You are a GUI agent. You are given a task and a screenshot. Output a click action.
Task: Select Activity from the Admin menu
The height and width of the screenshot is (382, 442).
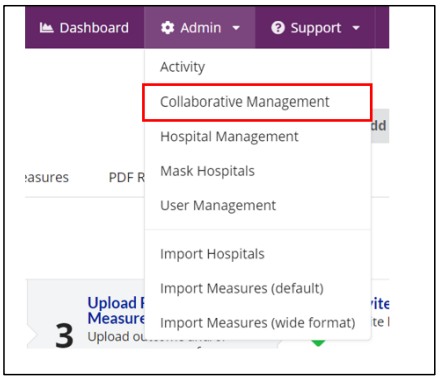[182, 67]
